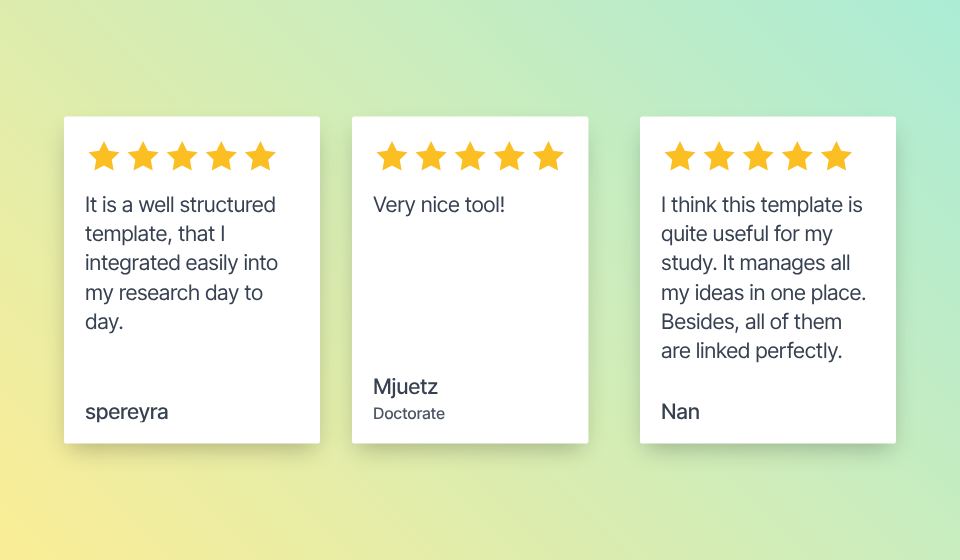Screen dimensions: 960x560
Task: Click the first star in Nan's review
Action: (x=680, y=156)
